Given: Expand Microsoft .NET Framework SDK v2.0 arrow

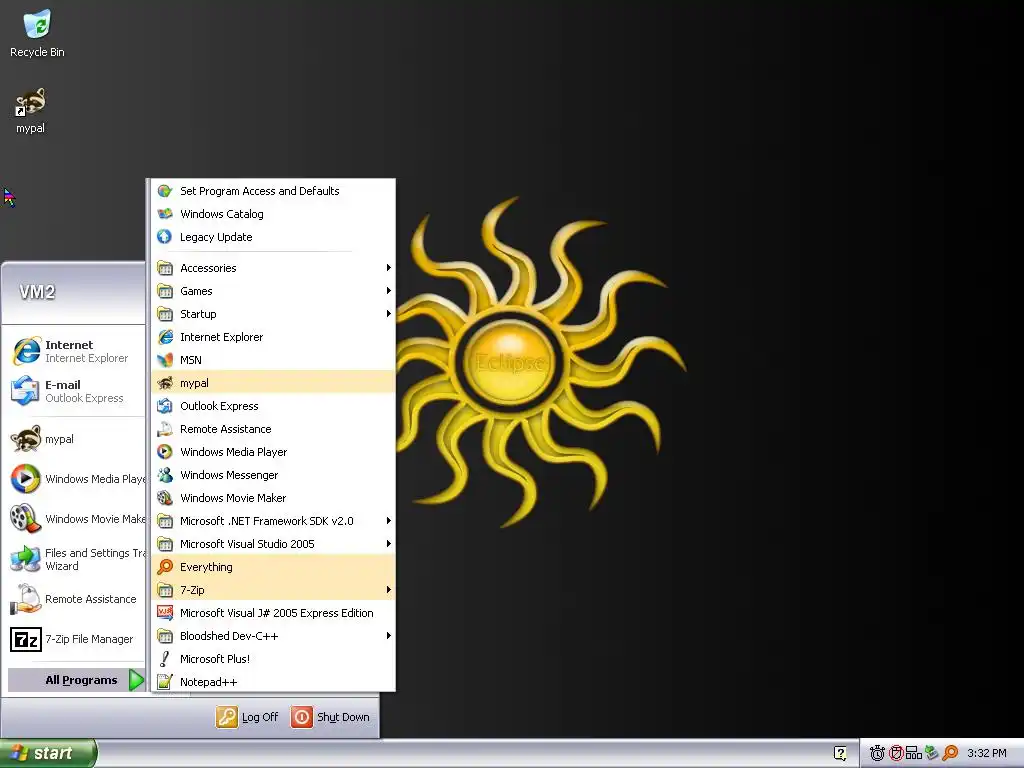Looking at the screenshot, I should tap(389, 520).
